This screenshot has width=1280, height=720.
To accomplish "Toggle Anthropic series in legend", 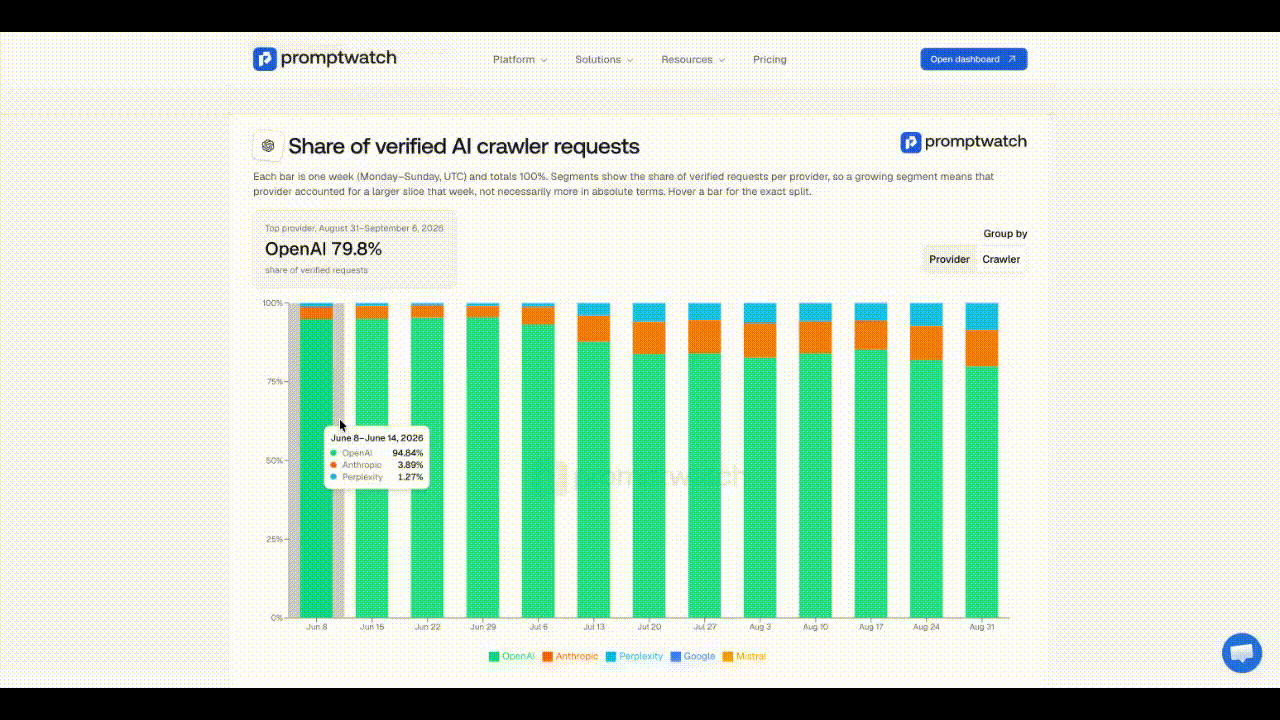I will tap(570, 656).
